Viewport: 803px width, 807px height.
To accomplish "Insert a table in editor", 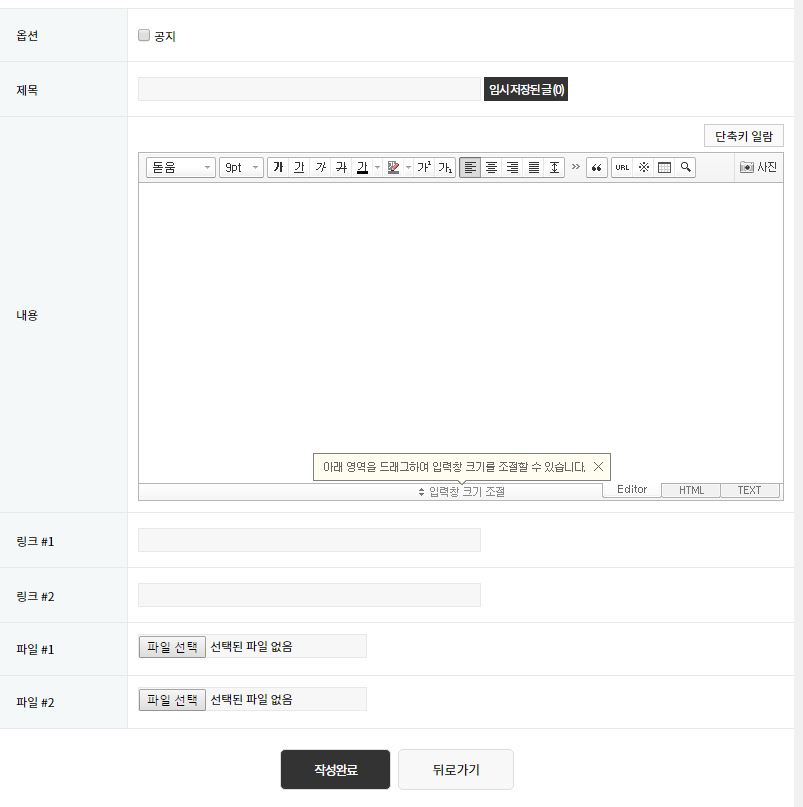I will [664, 168].
